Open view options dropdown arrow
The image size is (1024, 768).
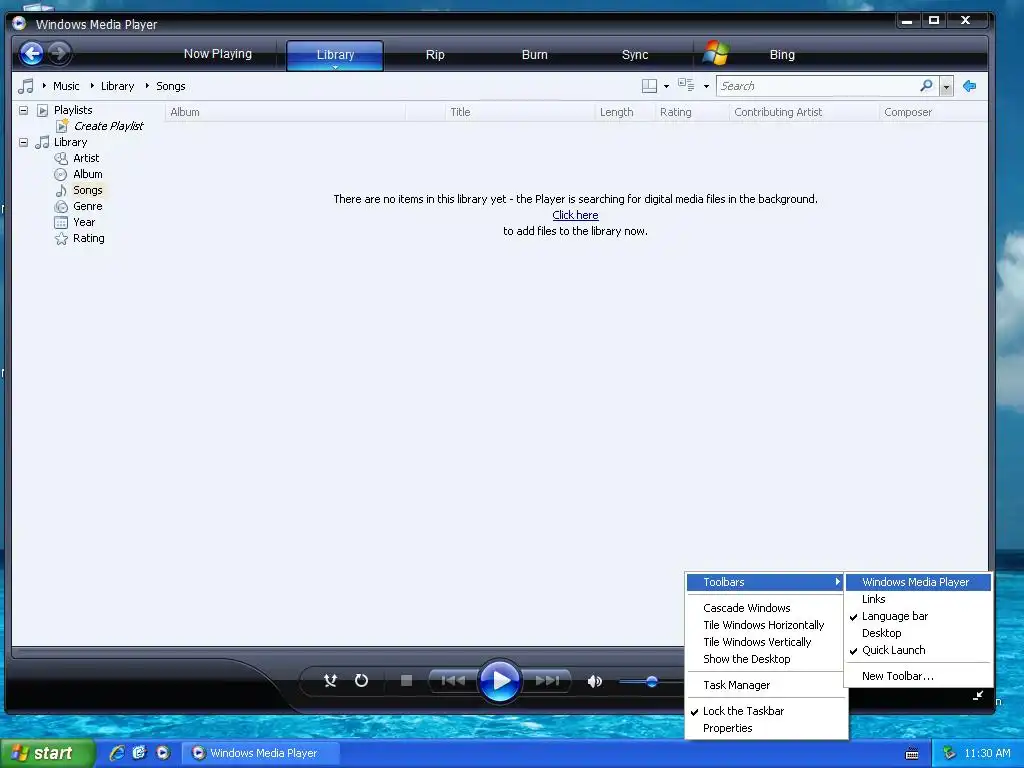tap(706, 86)
